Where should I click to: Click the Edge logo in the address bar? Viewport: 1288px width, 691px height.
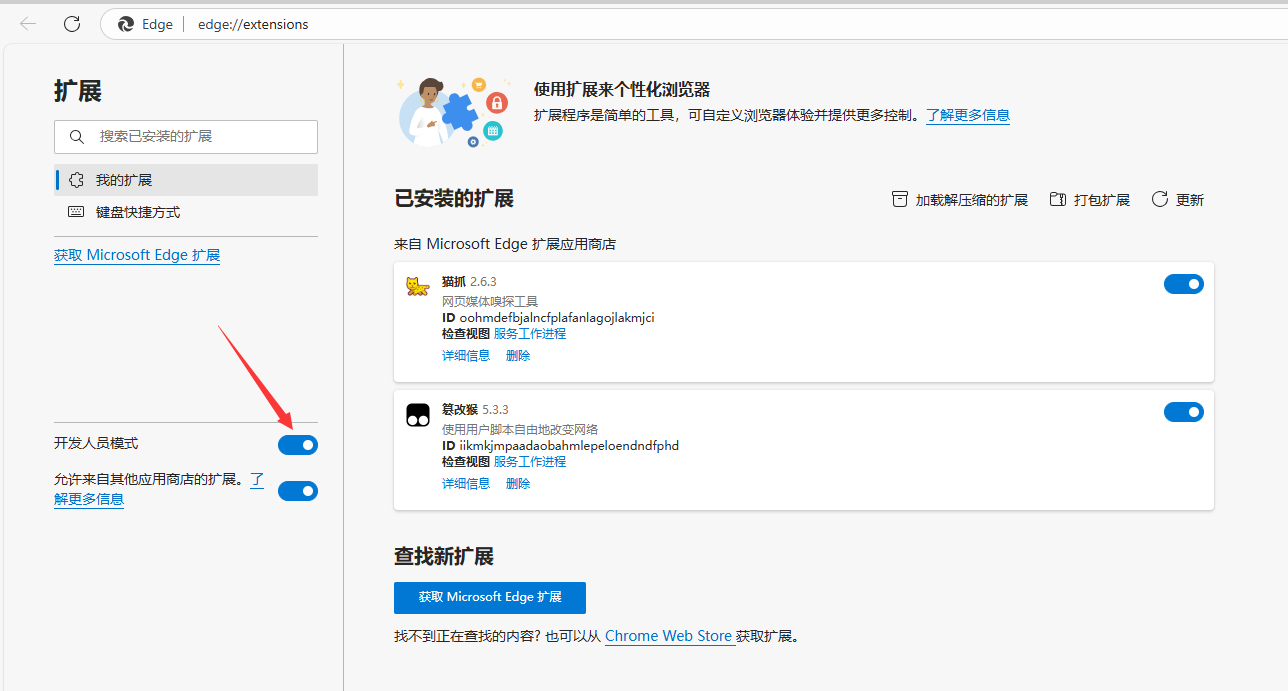point(126,24)
